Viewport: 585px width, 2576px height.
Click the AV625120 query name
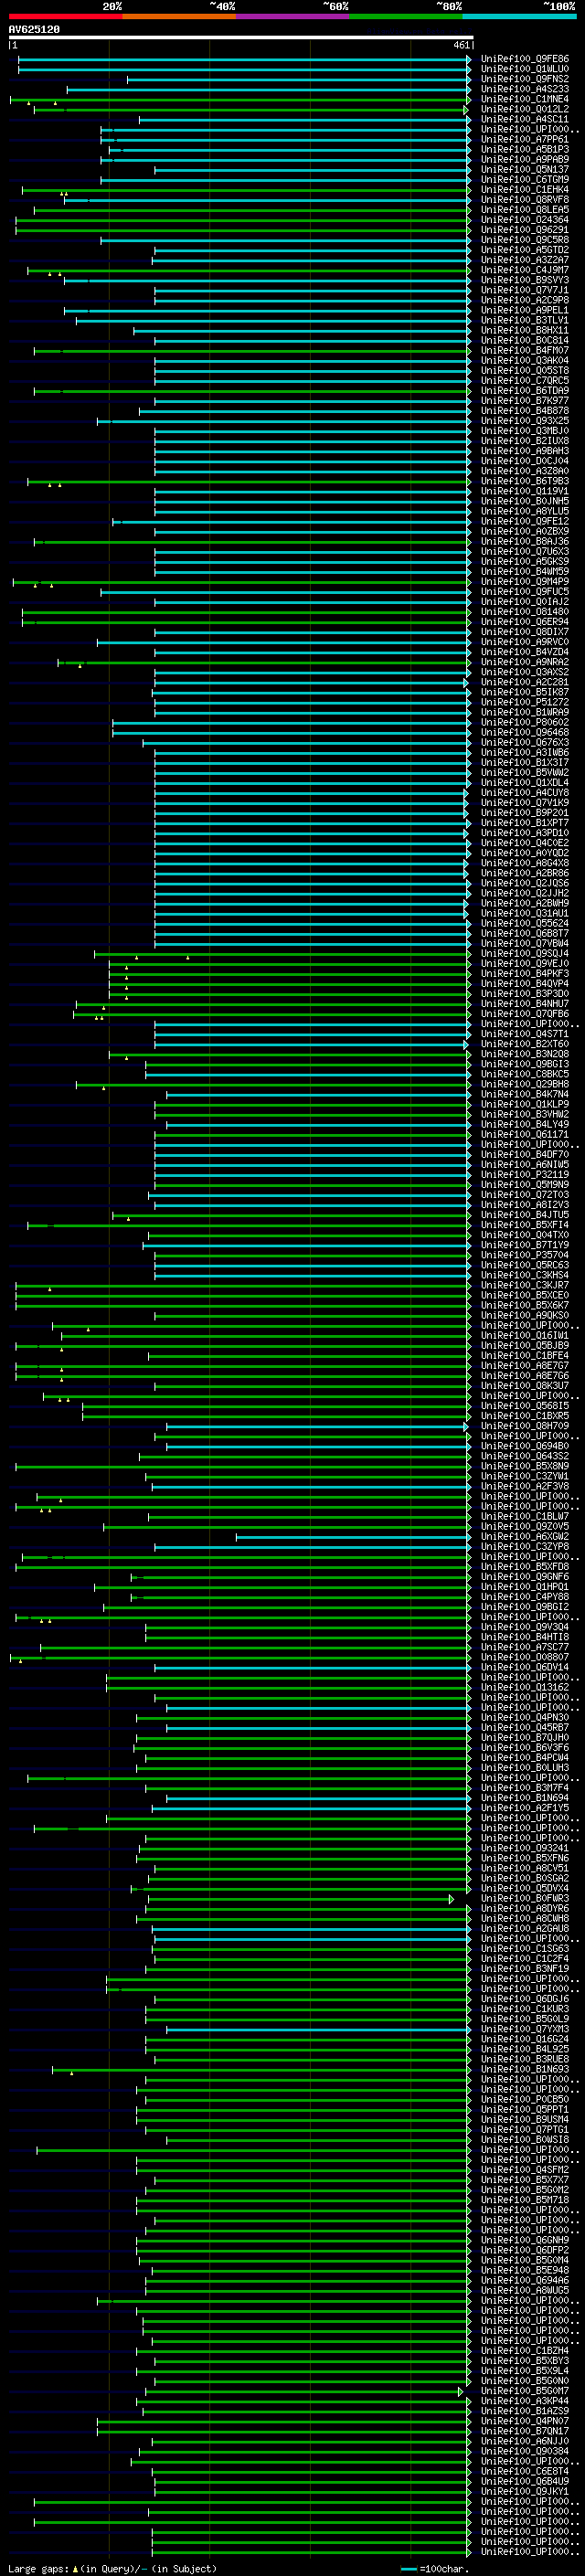(x=34, y=30)
